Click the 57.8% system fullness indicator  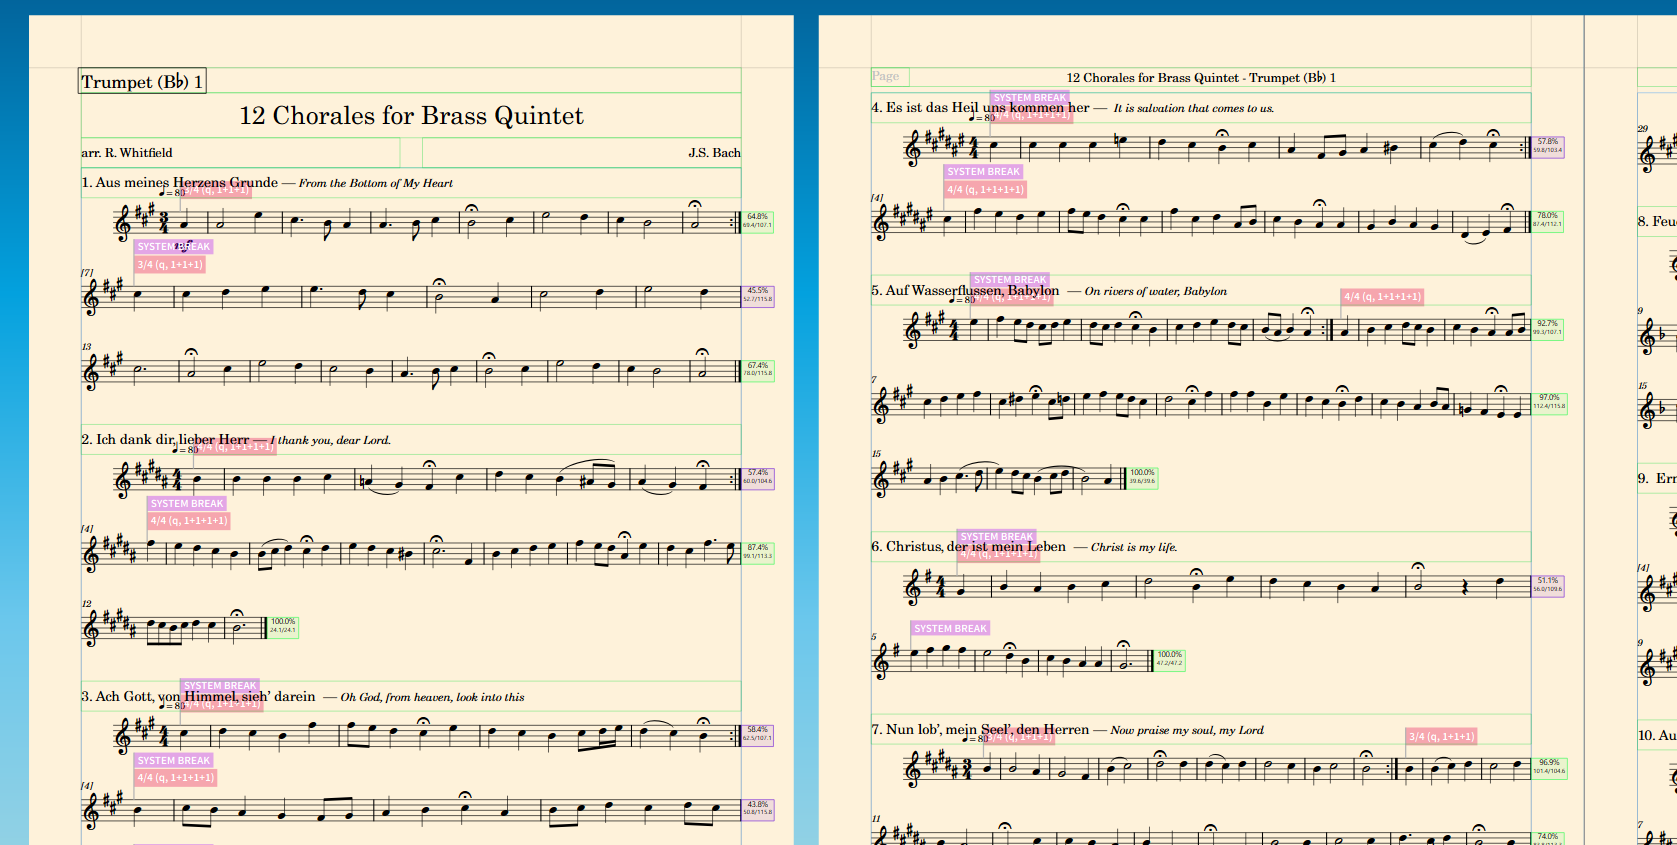pyautogui.click(x=1547, y=146)
